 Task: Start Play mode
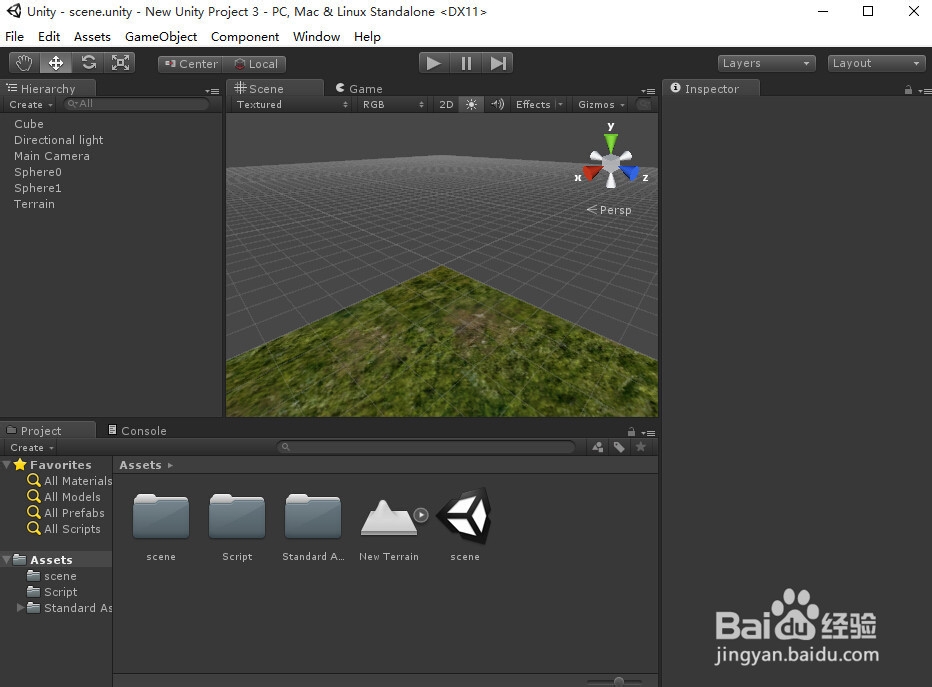tap(434, 63)
